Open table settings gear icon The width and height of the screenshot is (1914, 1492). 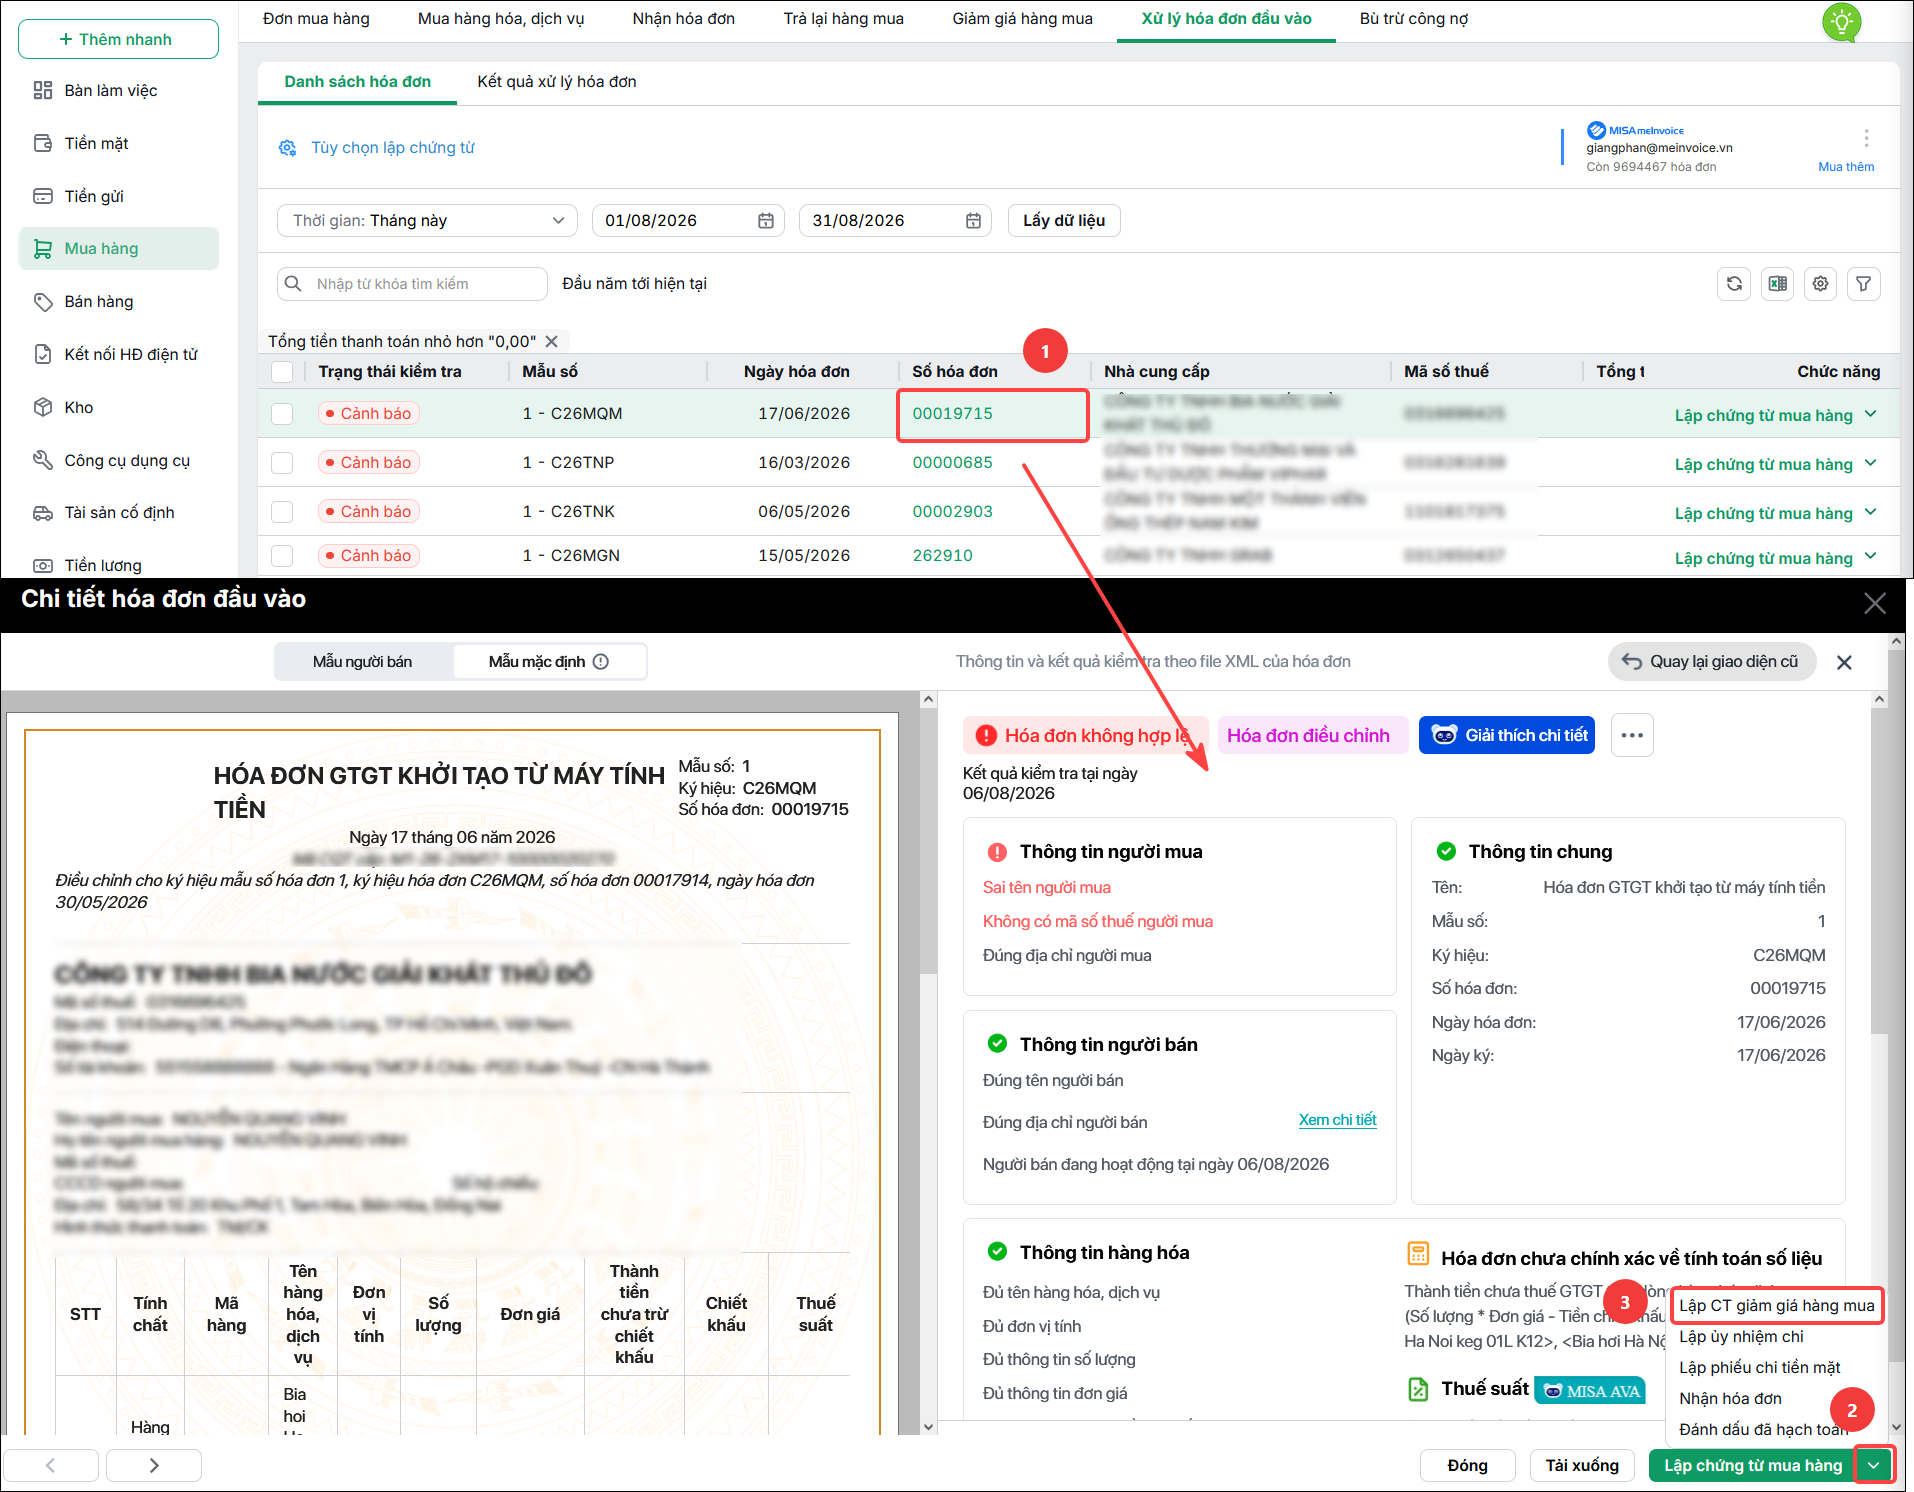tap(1820, 284)
